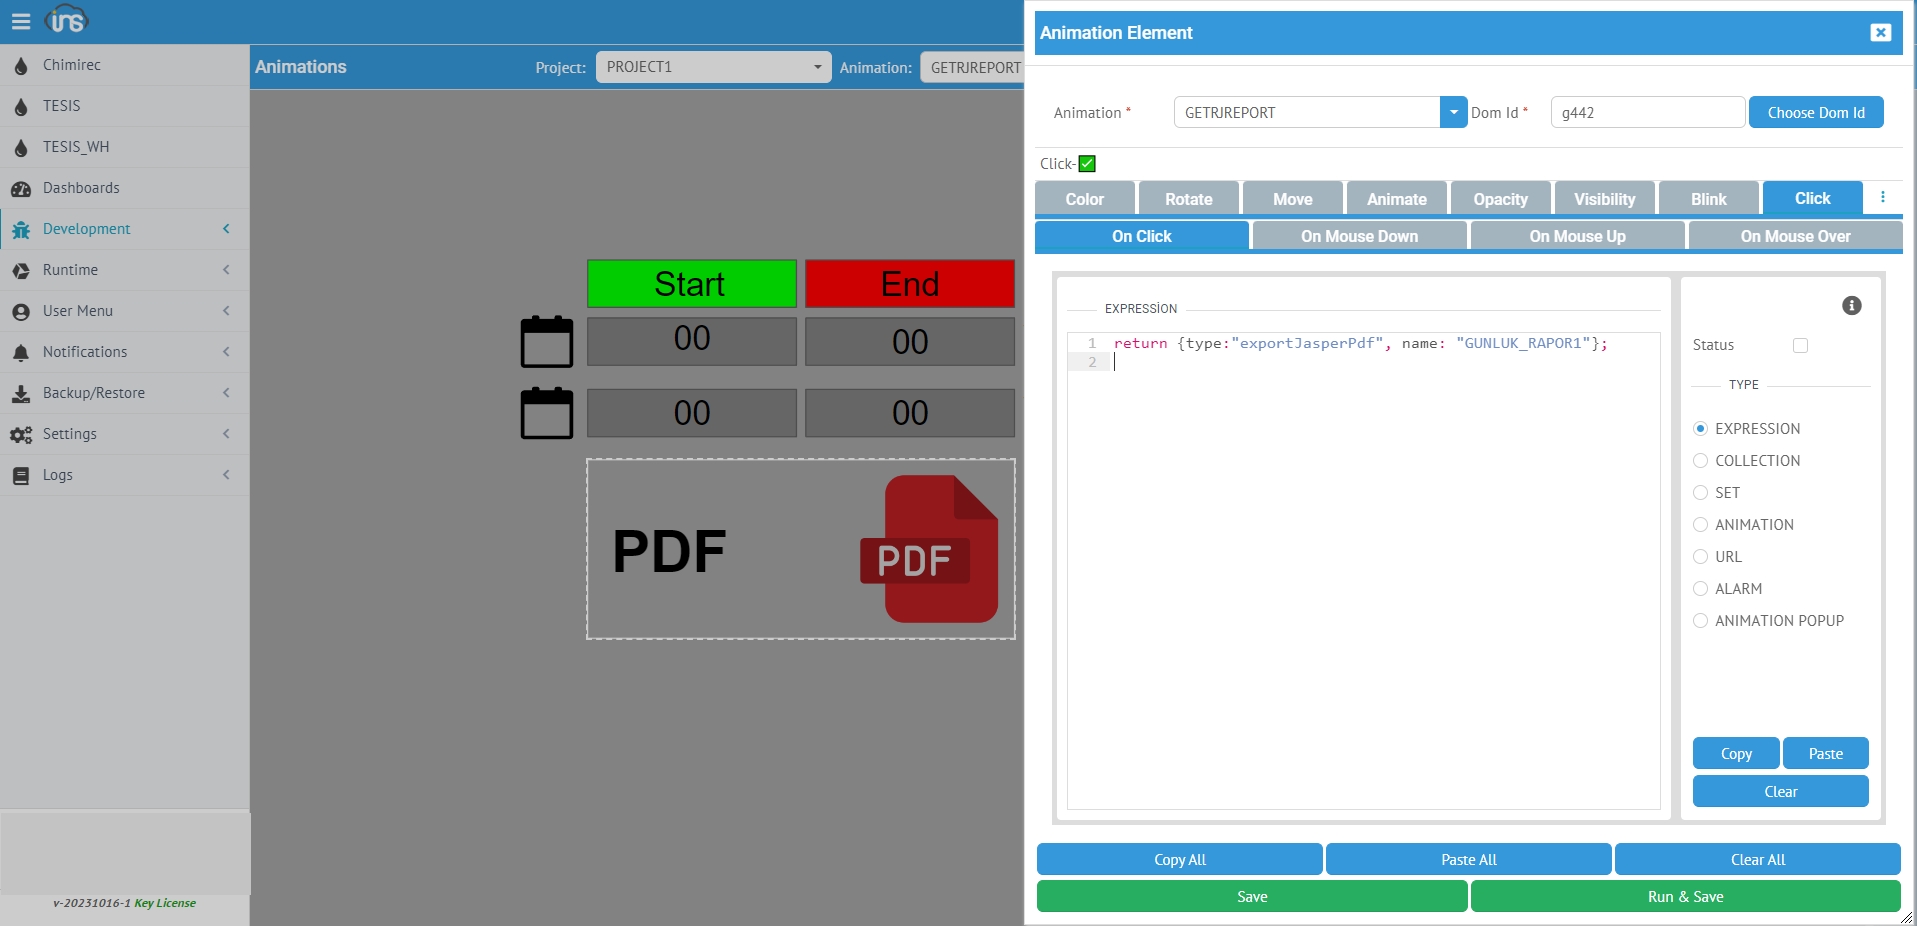
Task: Select the On Mouse Down tab
Action: tap(1359, 236)
